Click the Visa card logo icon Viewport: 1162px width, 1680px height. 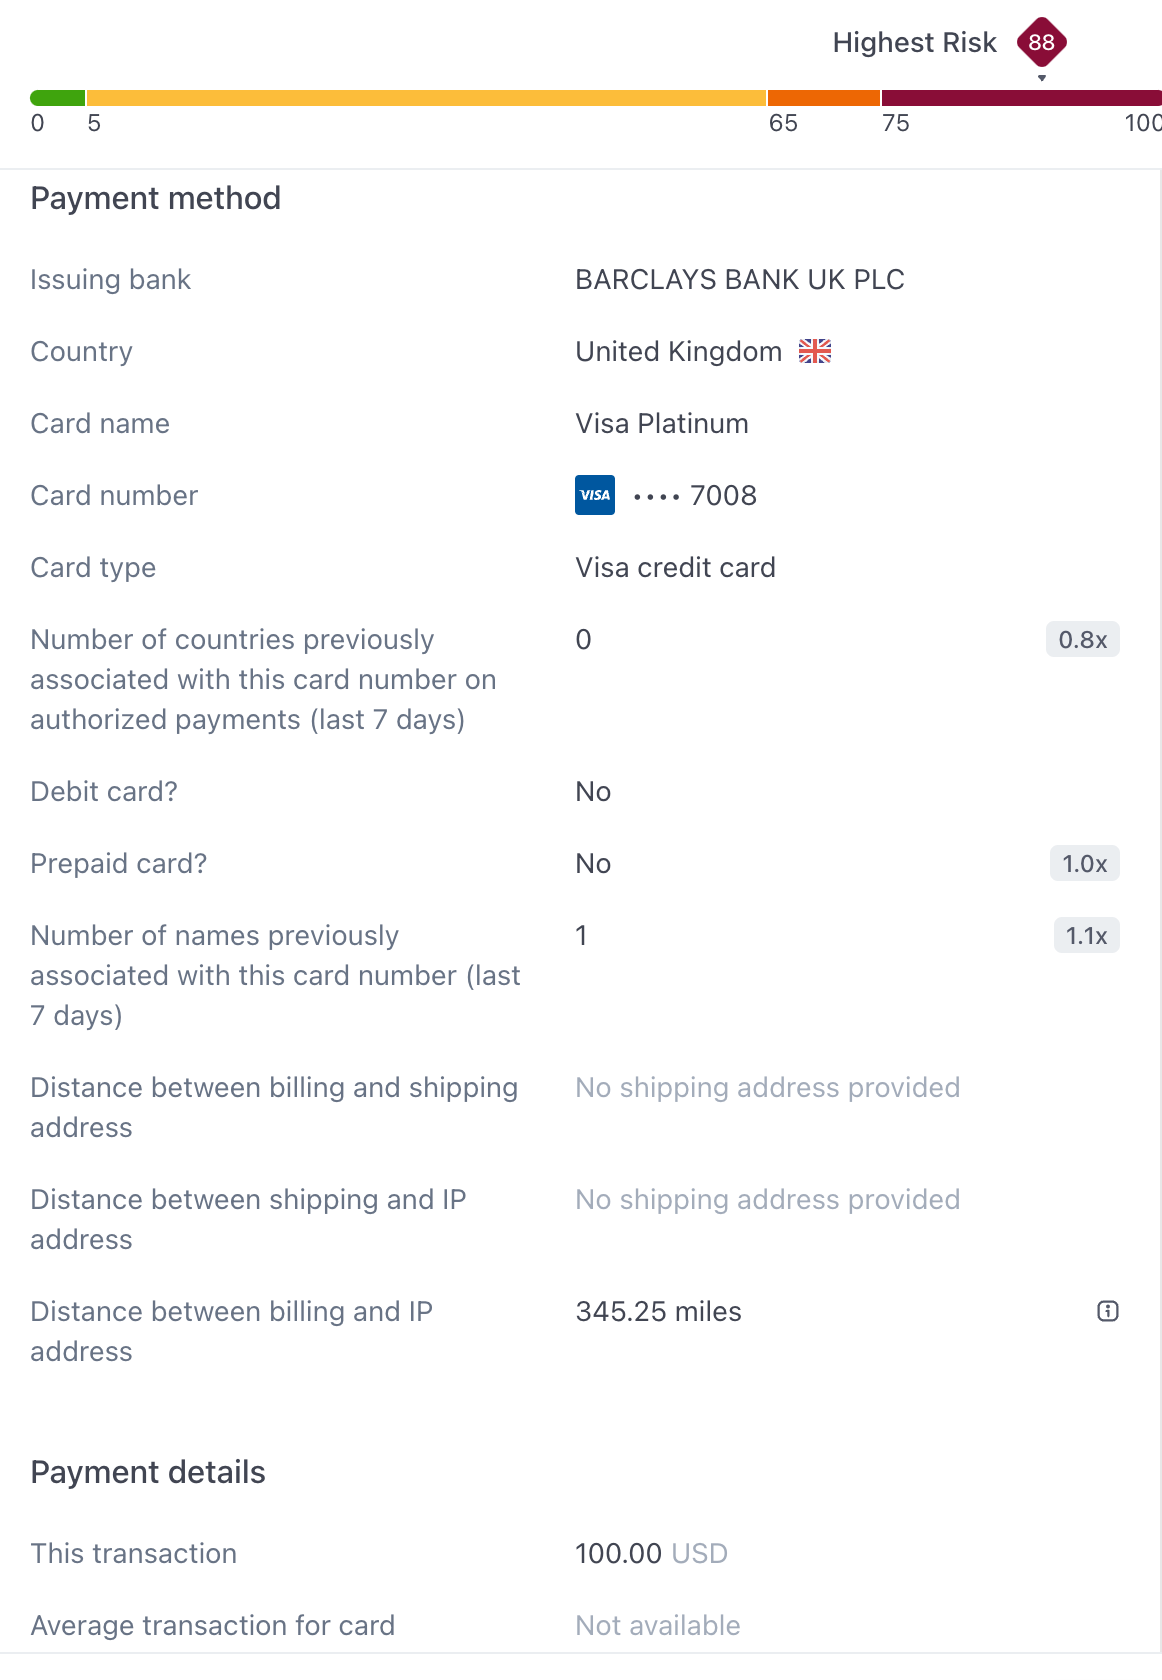595,495
